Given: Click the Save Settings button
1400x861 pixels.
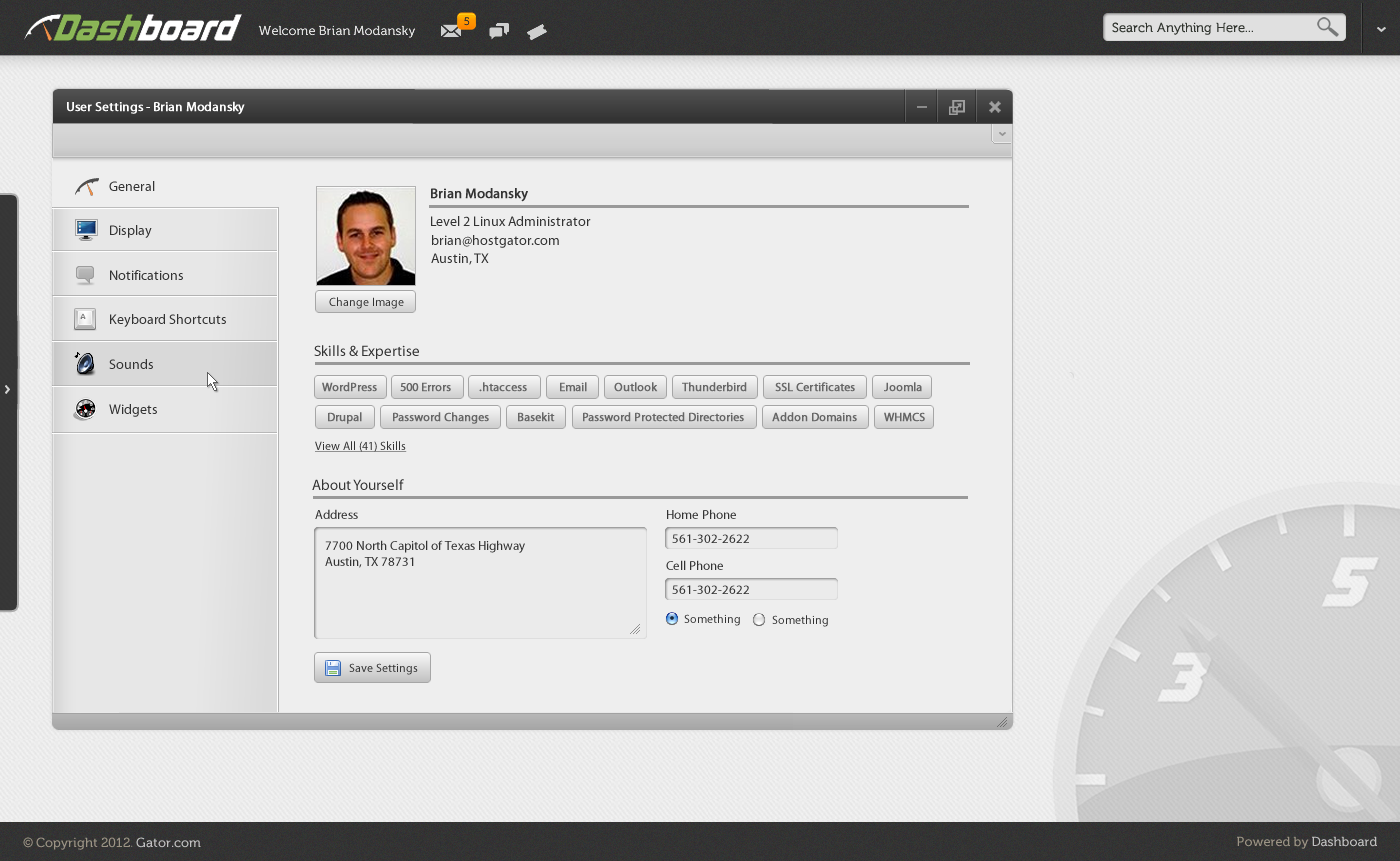Looking at the screenshot, I should tap(372, 668).
